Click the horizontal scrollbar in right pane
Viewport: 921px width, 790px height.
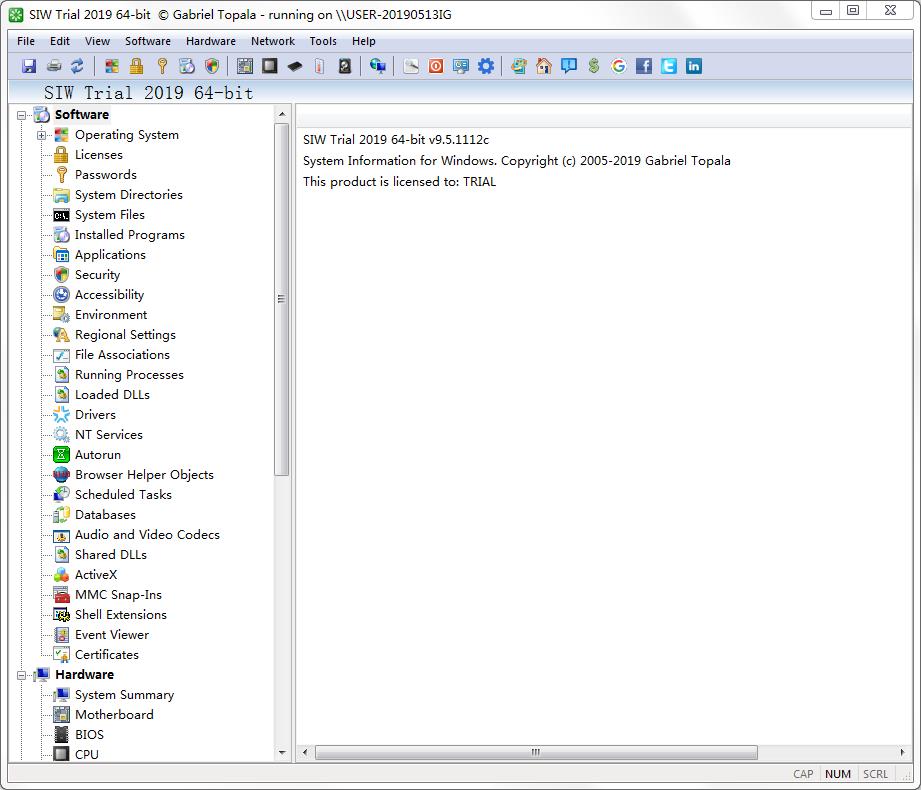pyautogui.click(x=535, y=752)
